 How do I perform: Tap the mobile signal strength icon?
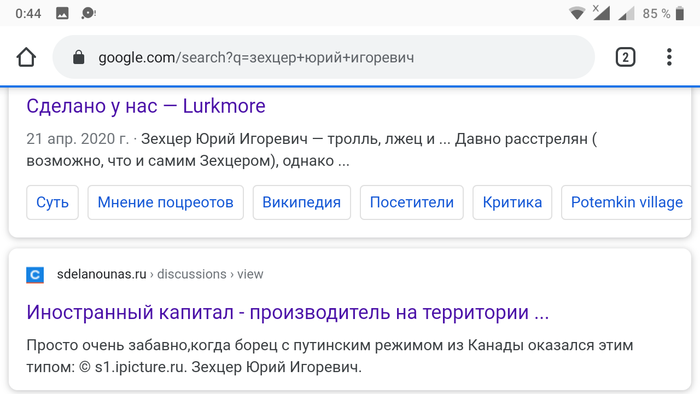click(626, 13)
